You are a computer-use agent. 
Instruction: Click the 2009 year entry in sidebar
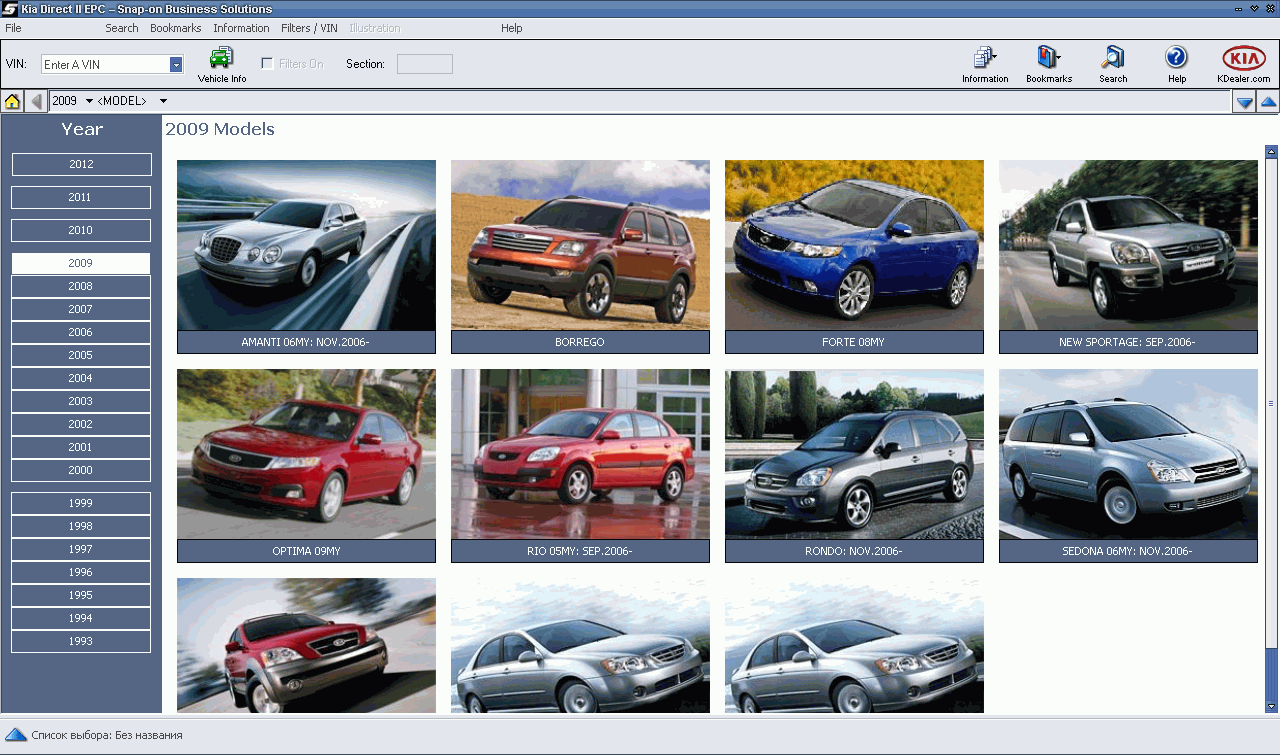(81, 263)
